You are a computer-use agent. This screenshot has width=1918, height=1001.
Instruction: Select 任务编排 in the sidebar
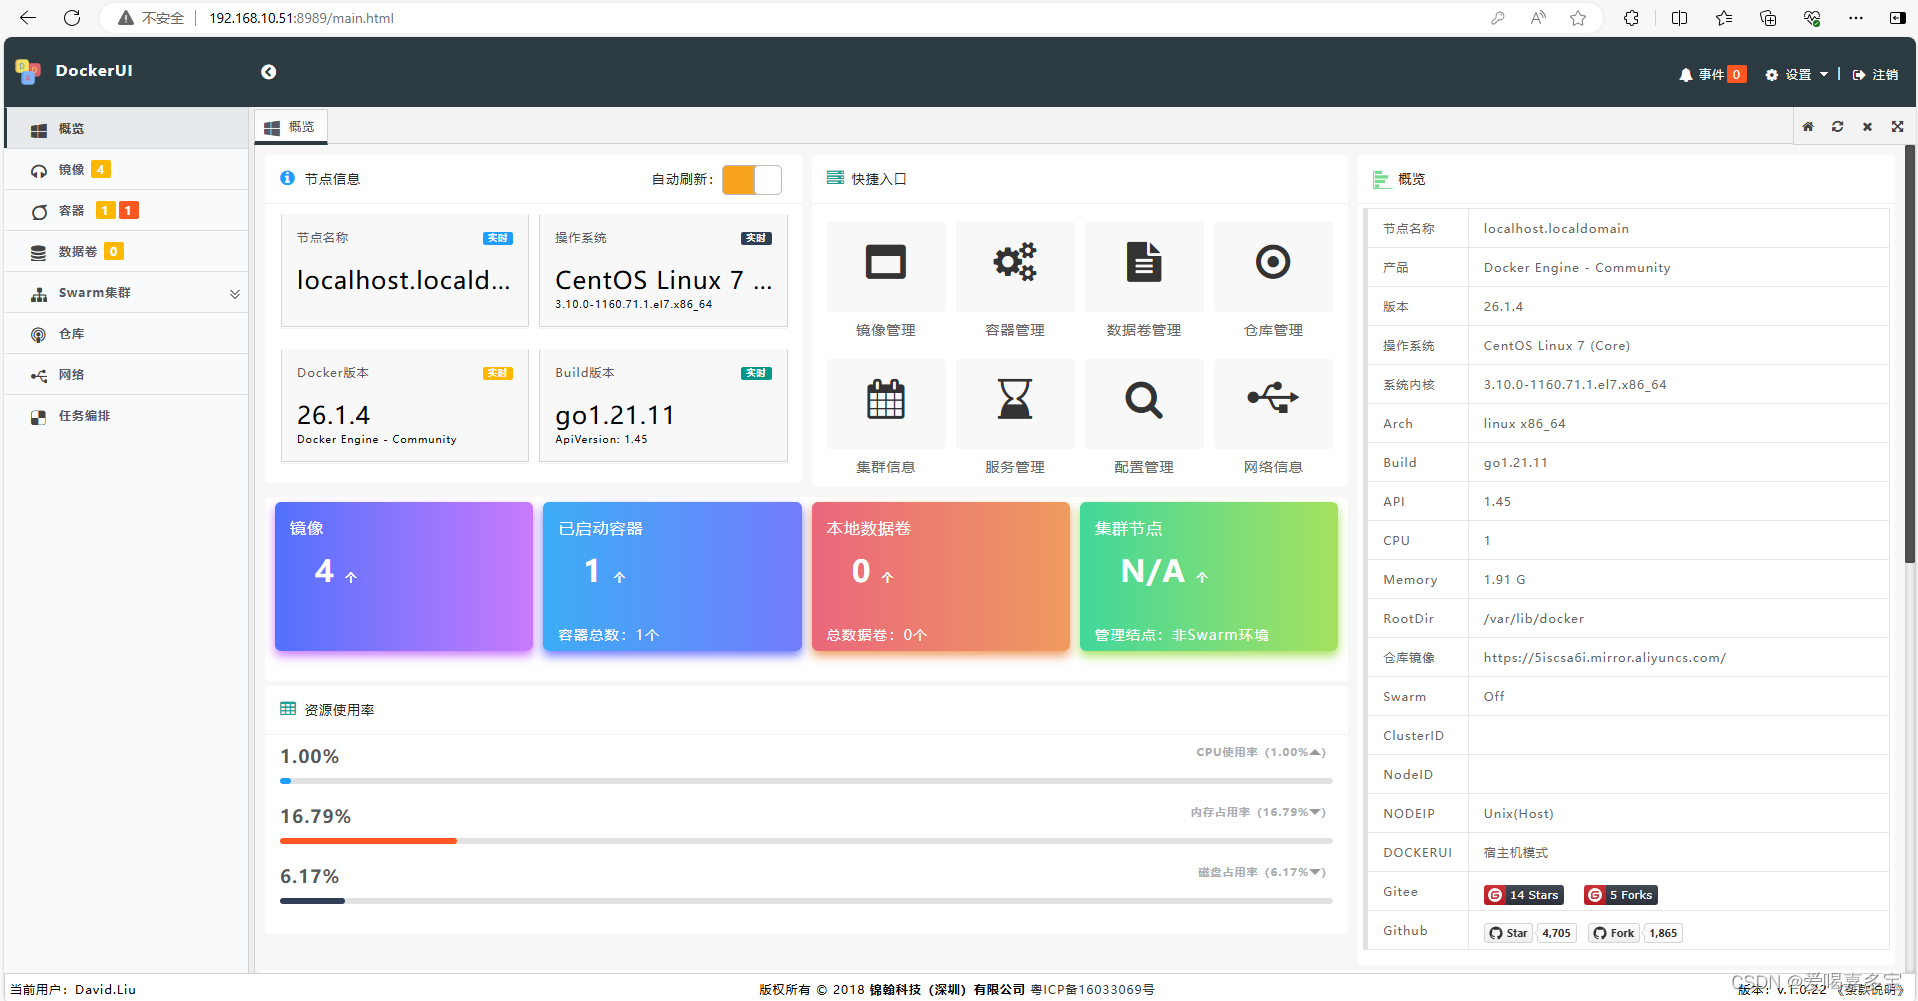coord(127,416)
